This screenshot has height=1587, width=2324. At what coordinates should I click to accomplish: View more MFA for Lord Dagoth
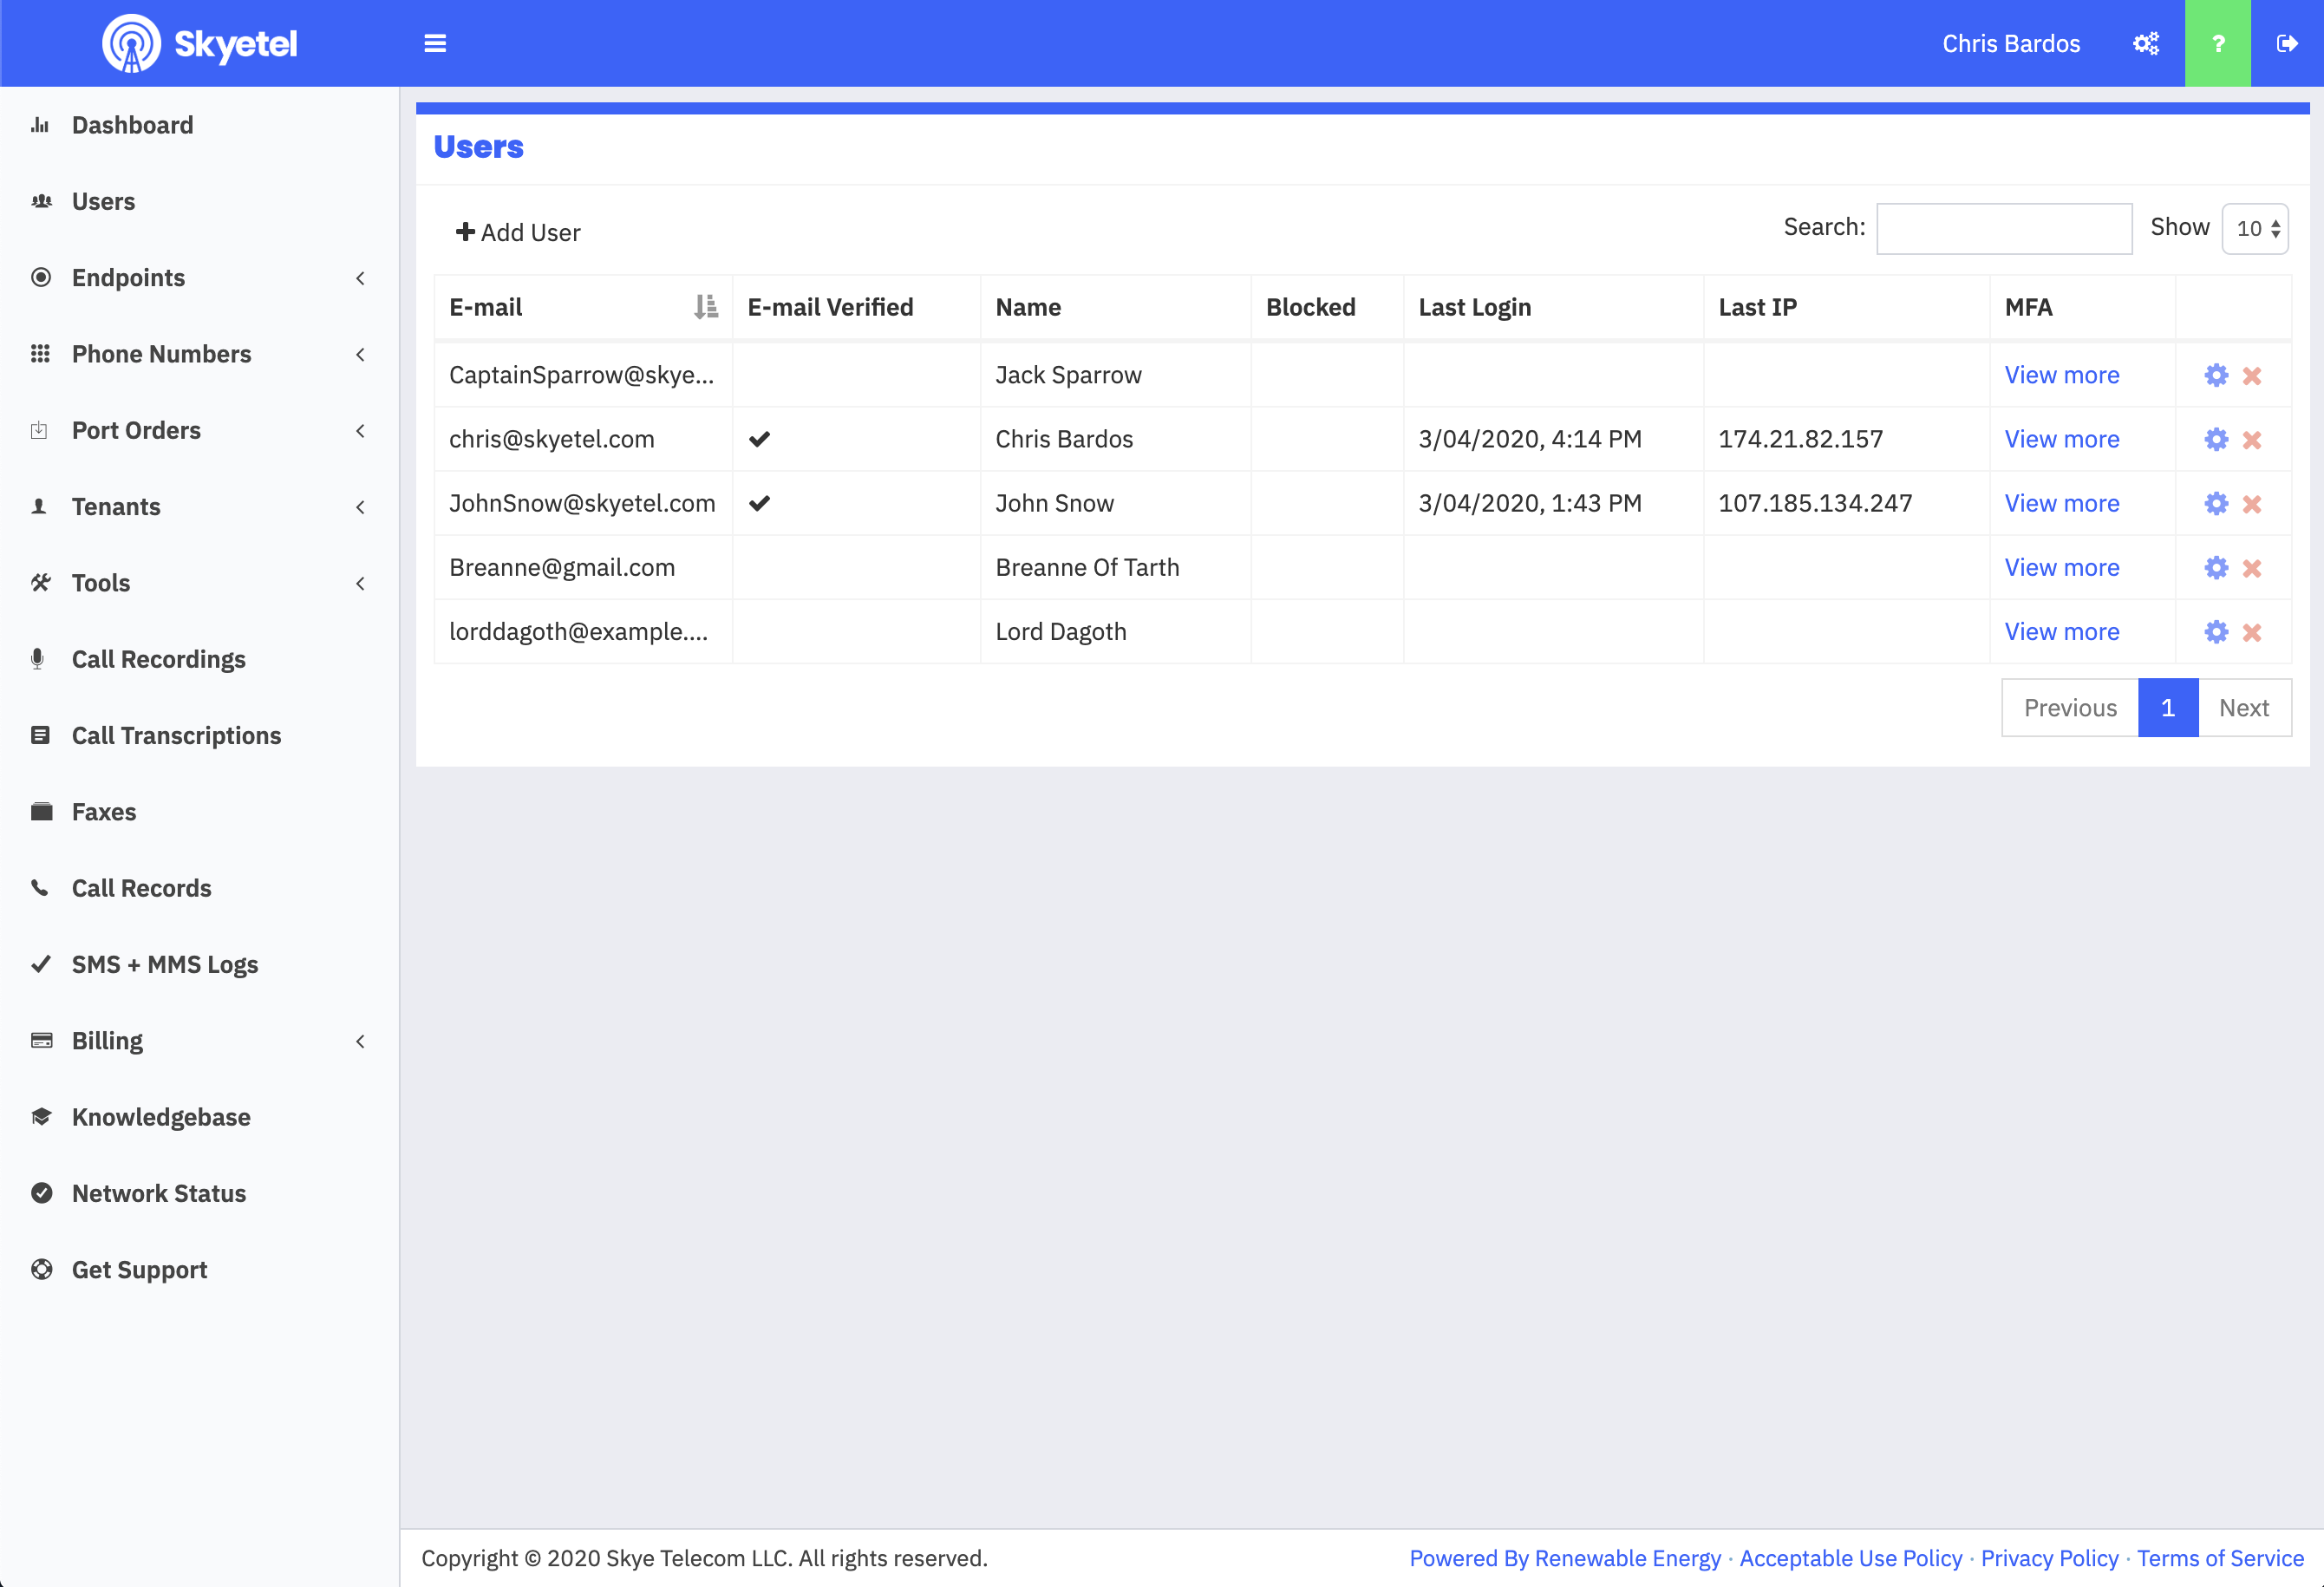2062,631
